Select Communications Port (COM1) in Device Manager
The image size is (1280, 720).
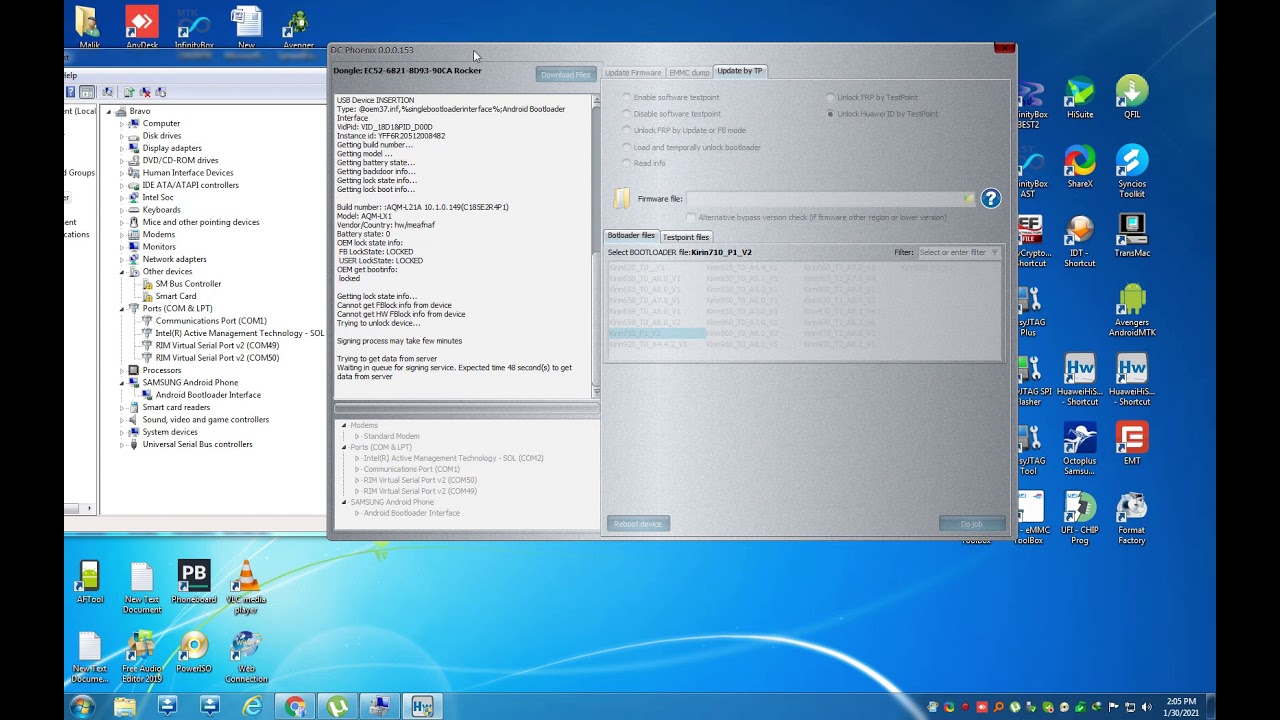(211, 321)
